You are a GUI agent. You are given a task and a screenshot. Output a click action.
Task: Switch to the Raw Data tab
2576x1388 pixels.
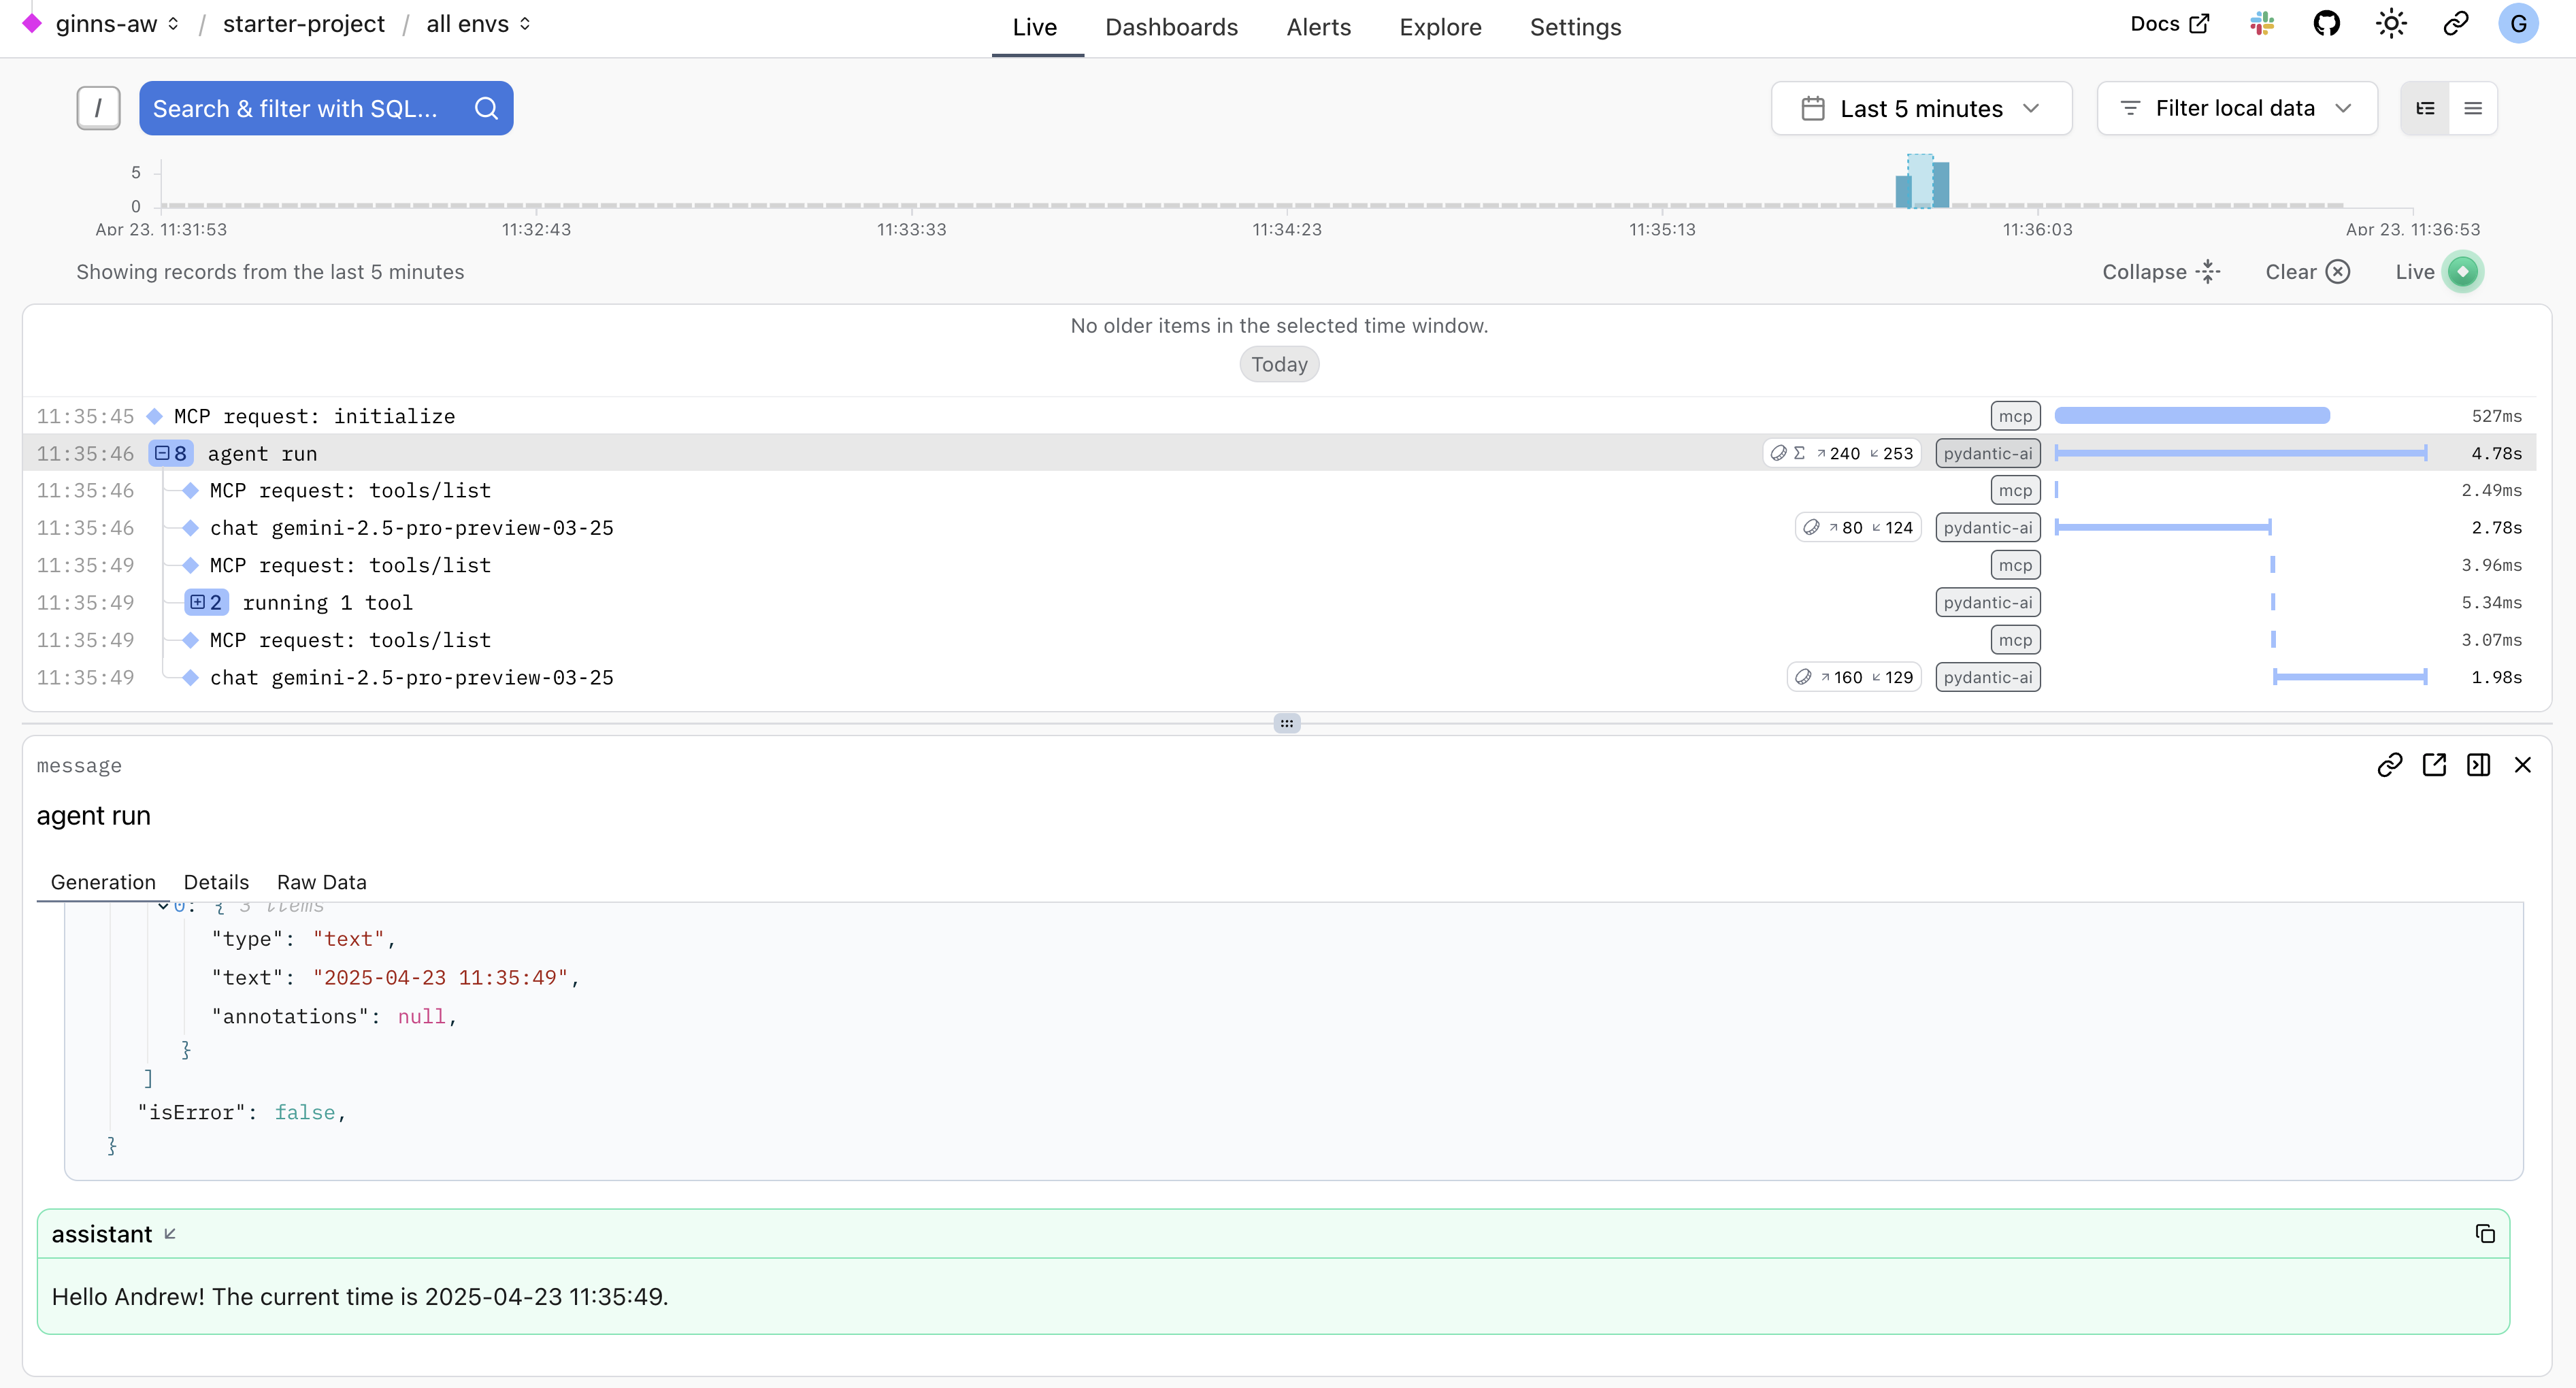(x=321, y=882)
